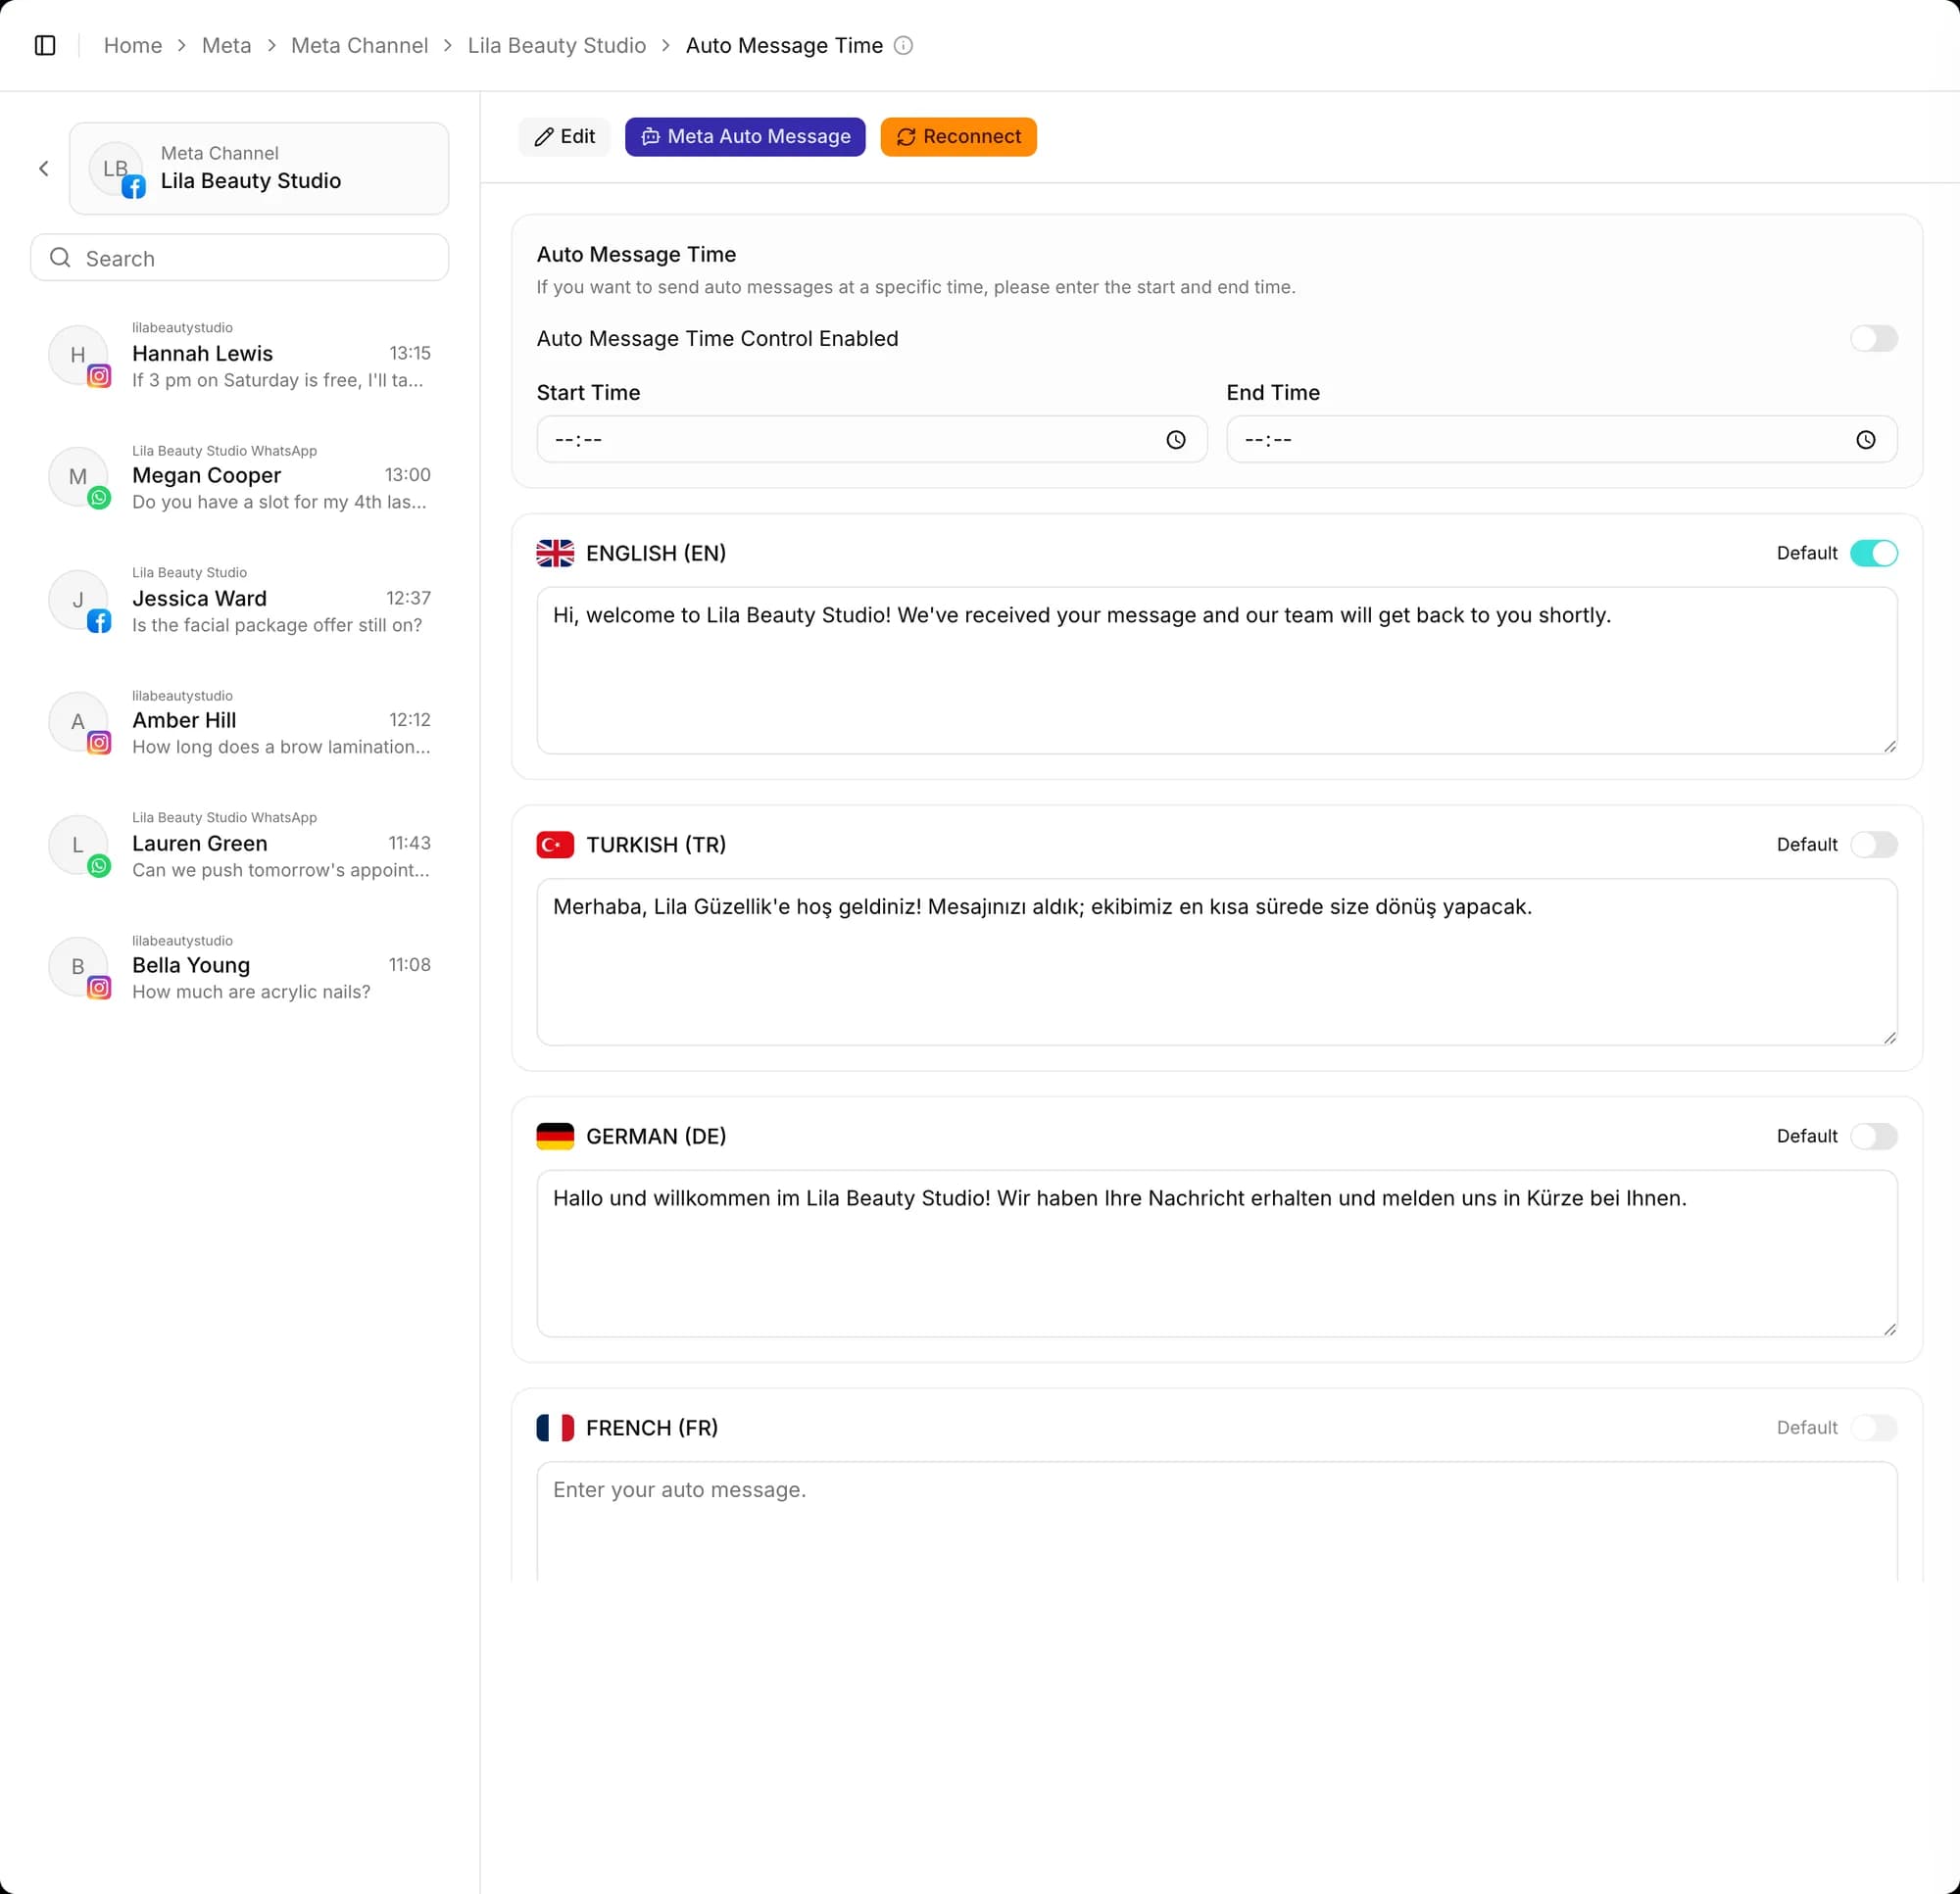Focus the Search conversations field
Screen dimensions: 1960x1894
point(240,258)
